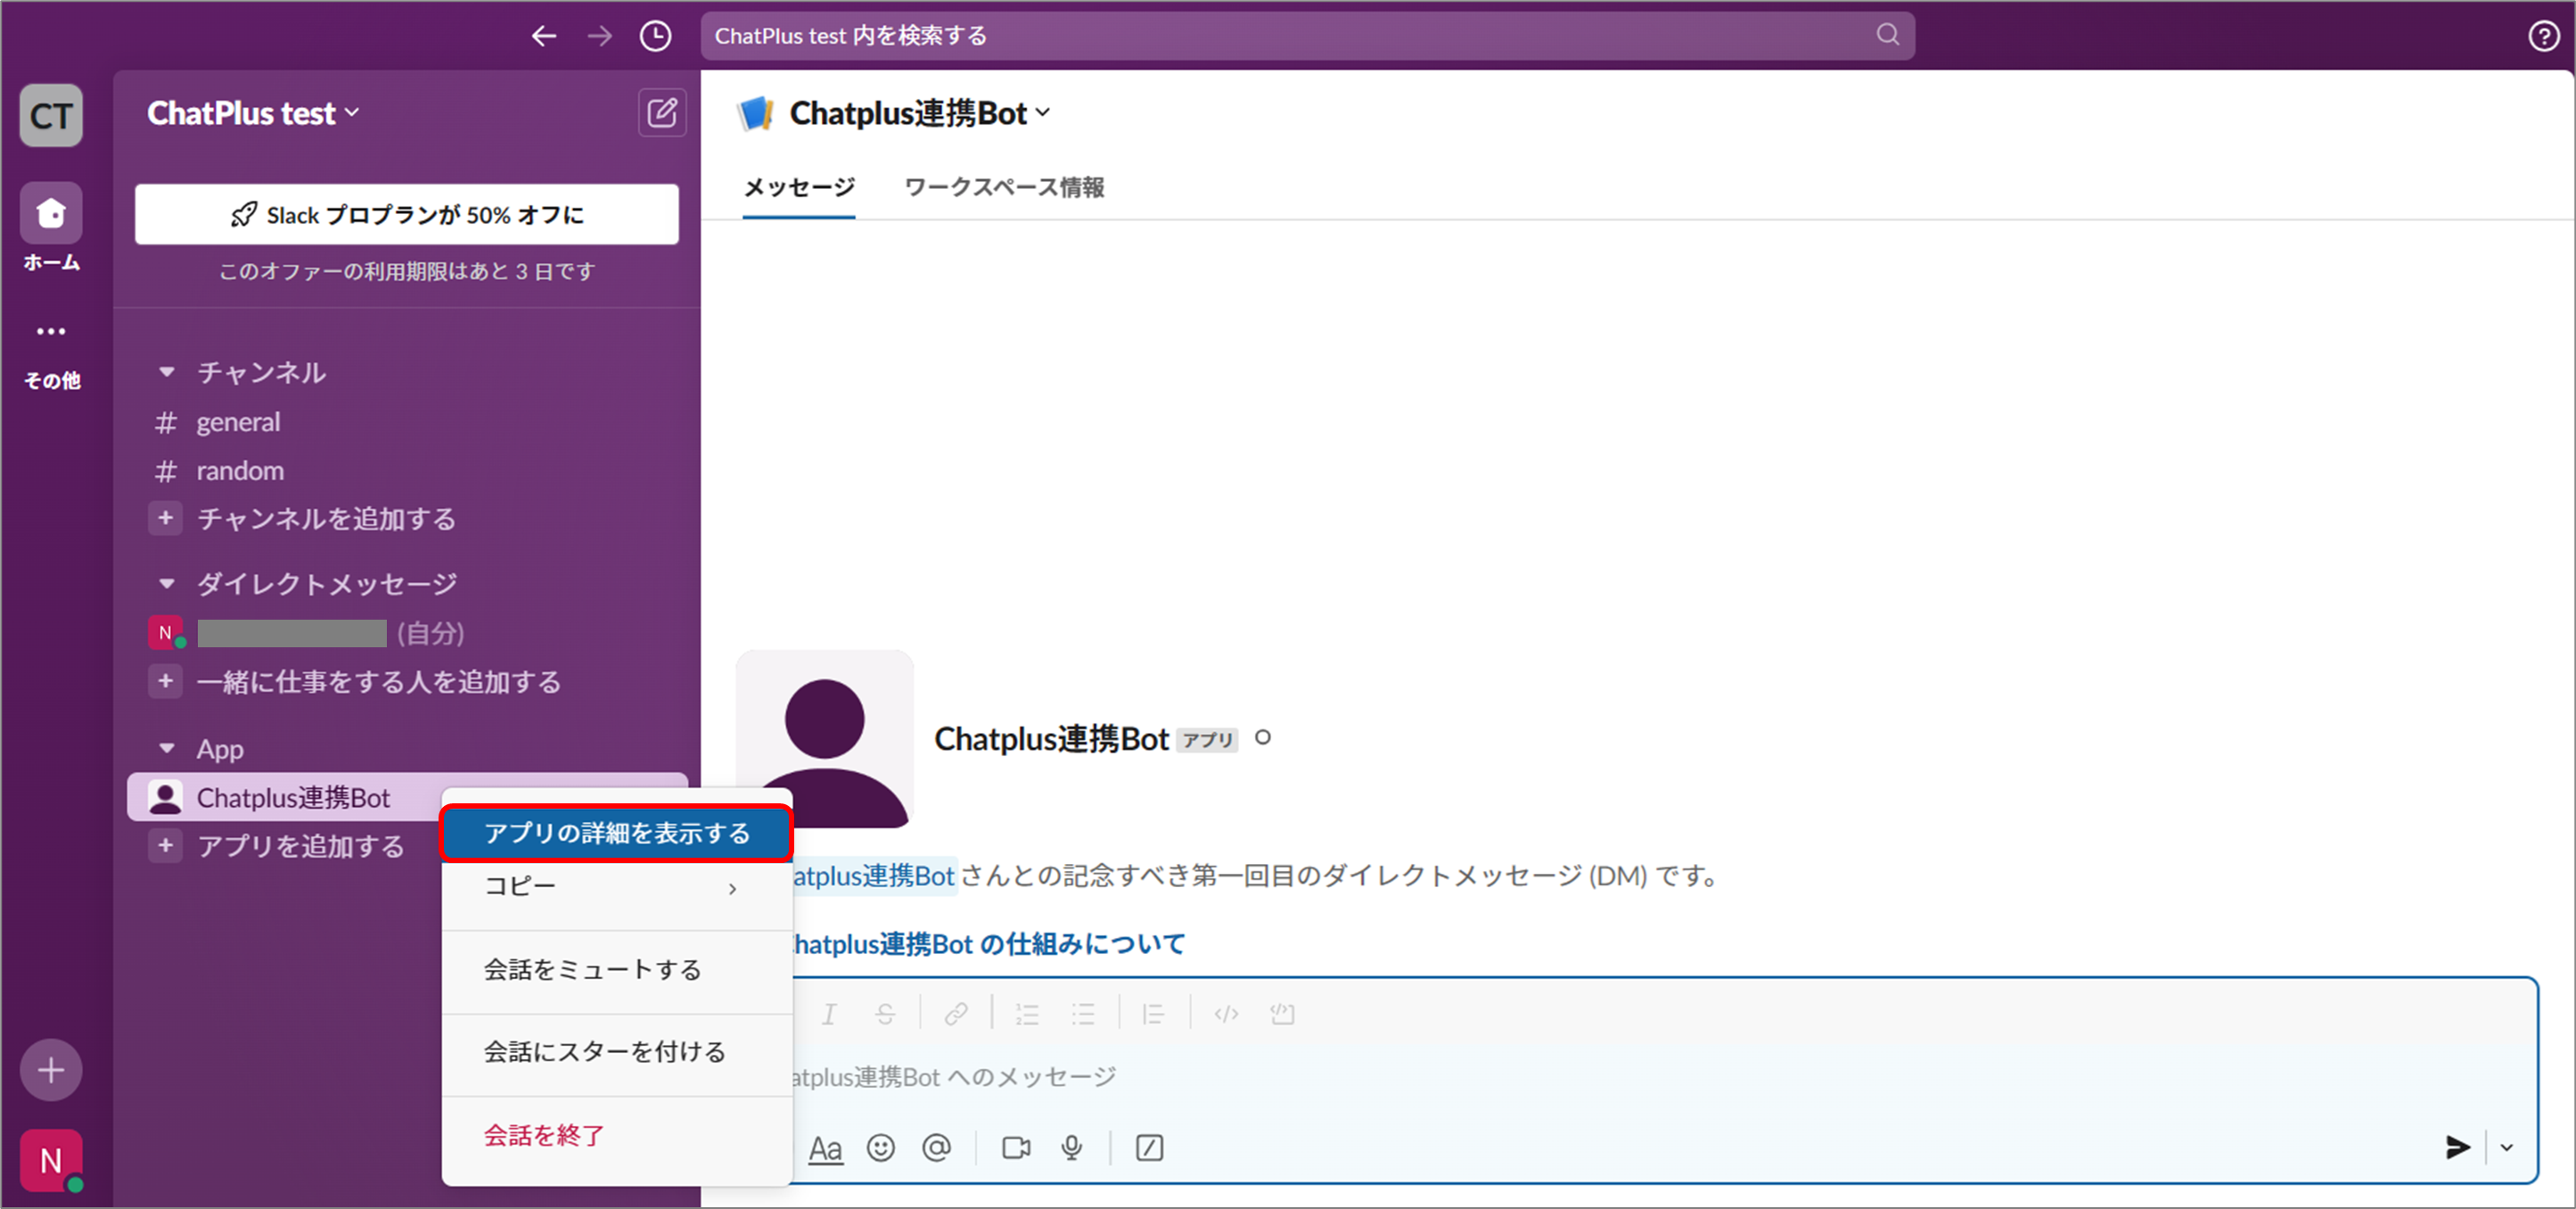2576x1209 pixels.
Task: Click the search magnifier icon
Action: [x=1887, y=35]
